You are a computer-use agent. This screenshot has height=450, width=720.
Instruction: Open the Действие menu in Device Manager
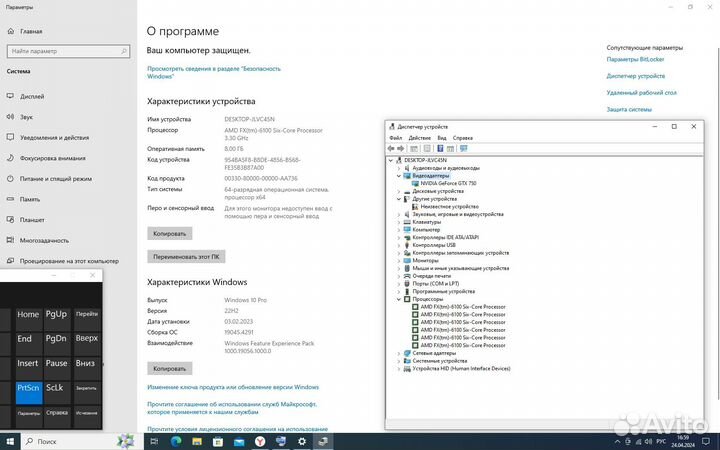point(420,137)
